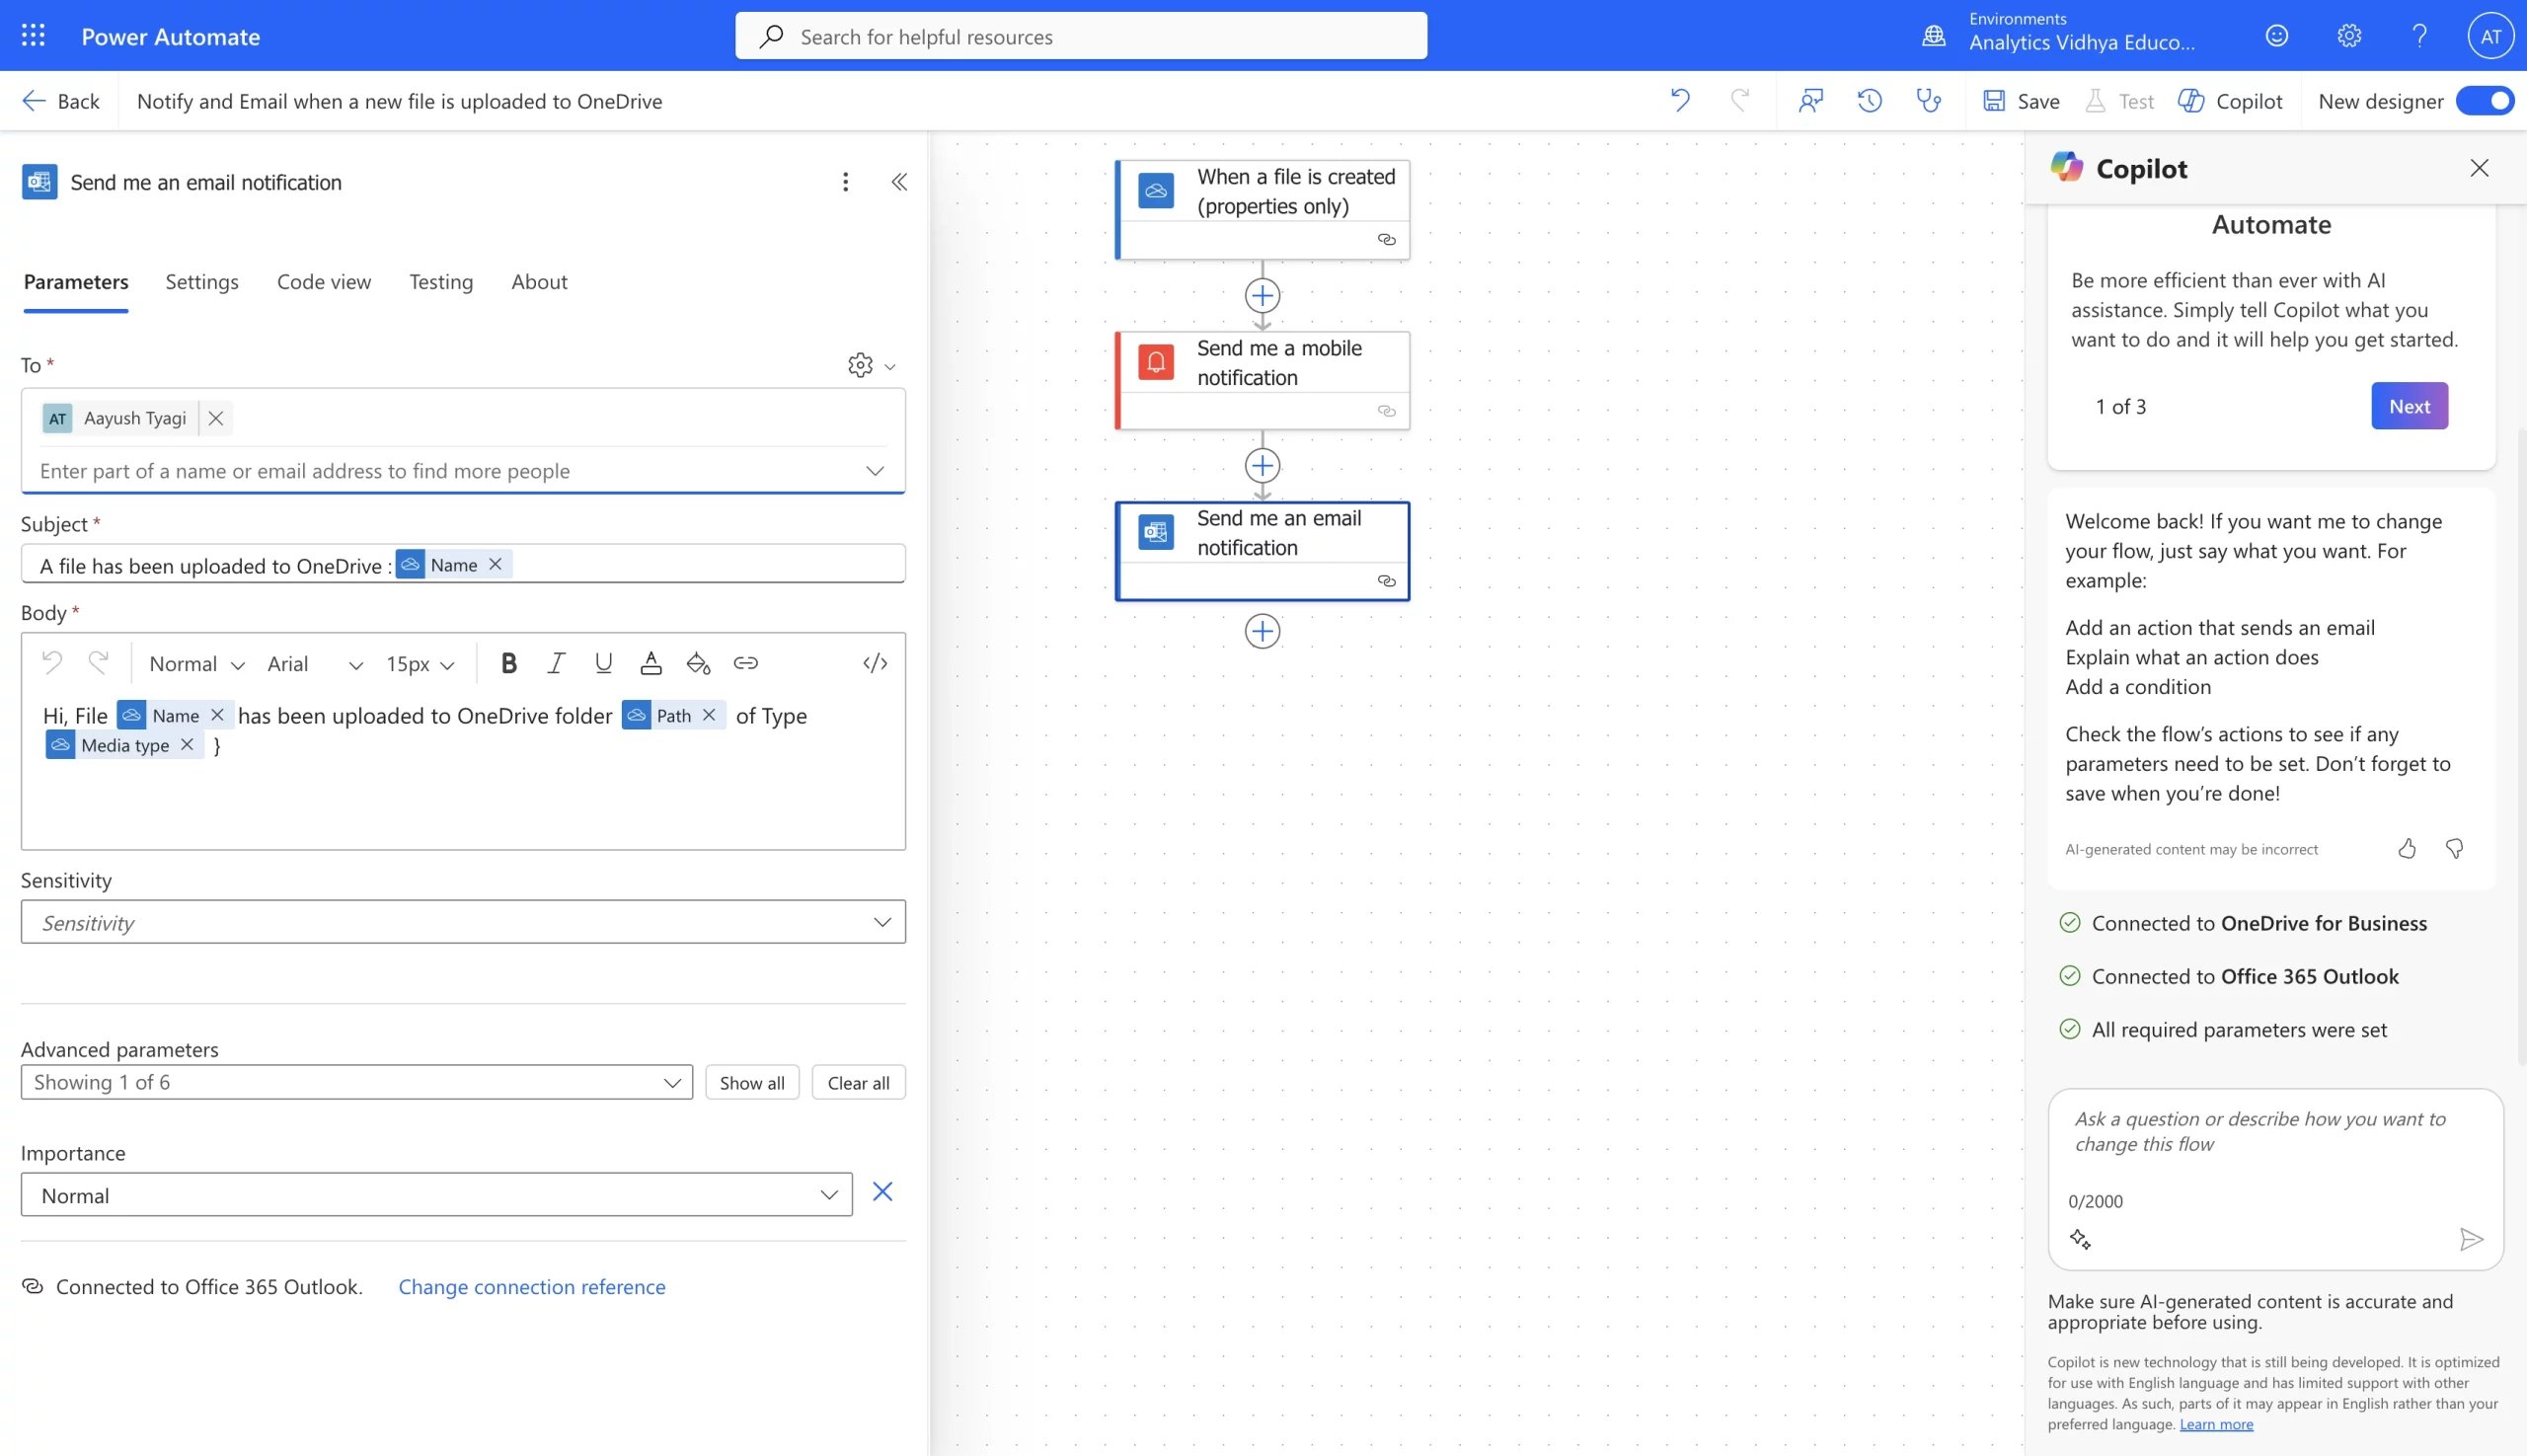Insert a link in the email body
2527x1456 pixels.
(x=746, y=663)
